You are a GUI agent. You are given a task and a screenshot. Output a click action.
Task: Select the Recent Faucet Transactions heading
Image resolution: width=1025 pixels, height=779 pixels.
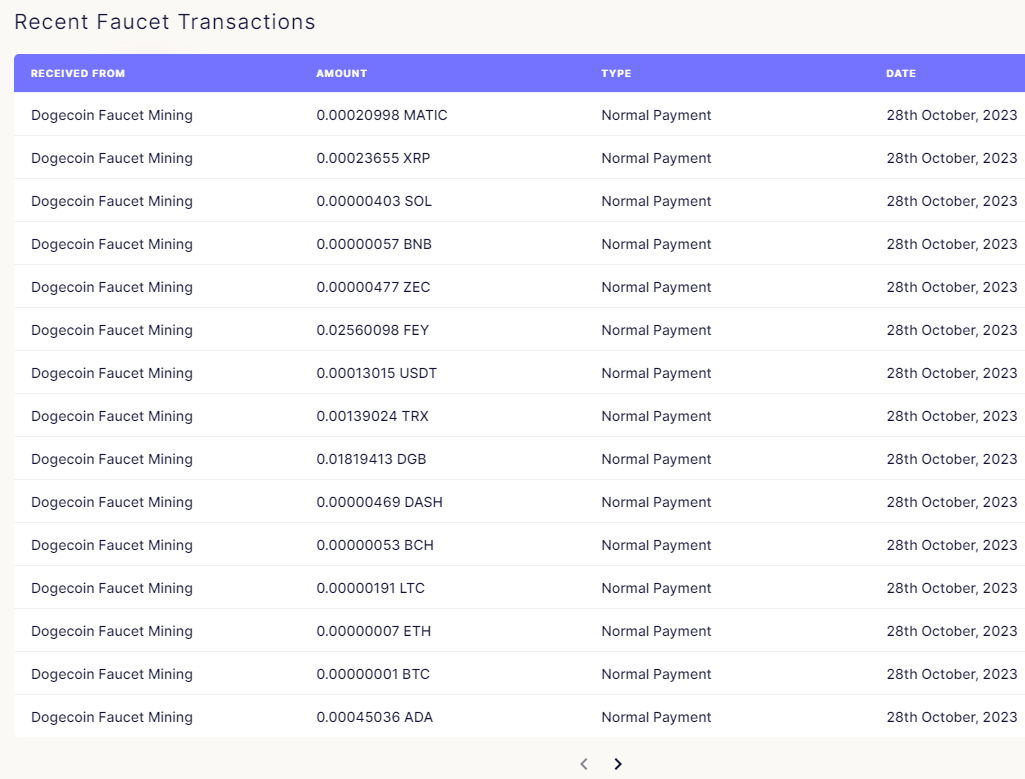165,22
